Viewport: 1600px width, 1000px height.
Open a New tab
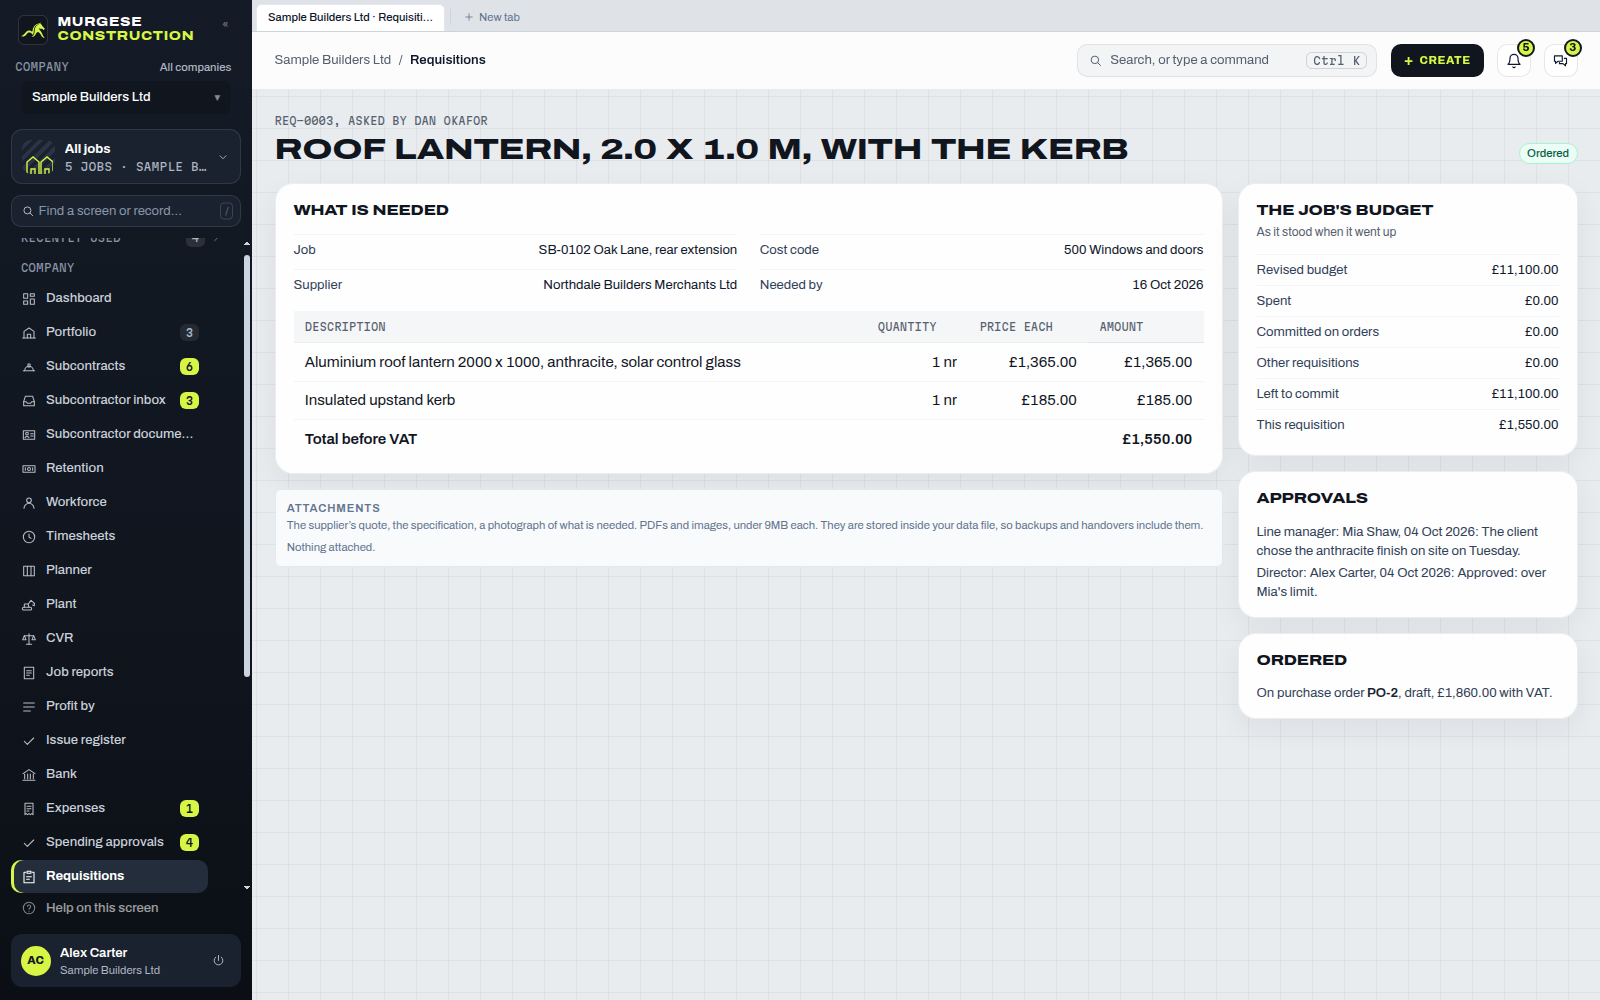(492, 17)
